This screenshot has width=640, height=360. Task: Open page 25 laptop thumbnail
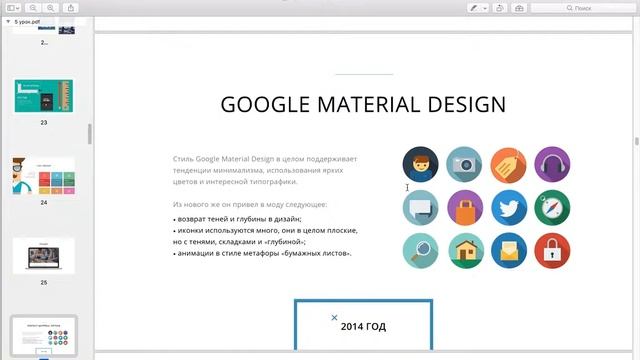[44, 256]
